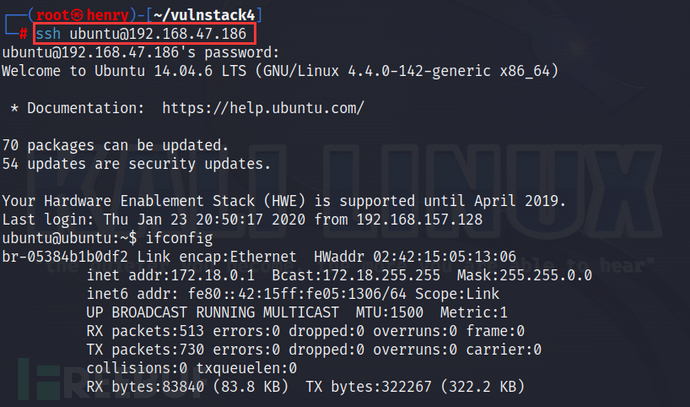
Task: Click the '70 packages can be updated' line
Action: [x=115, y=144]
